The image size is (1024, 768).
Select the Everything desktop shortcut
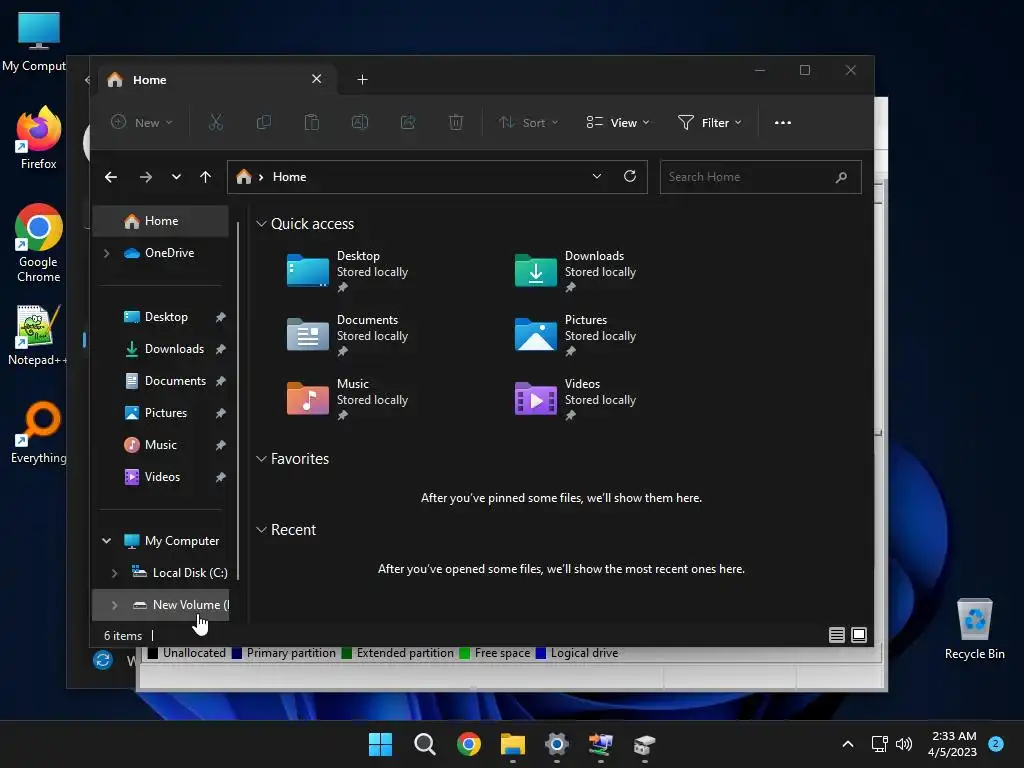pyautogui.click(x=39, y=432)
